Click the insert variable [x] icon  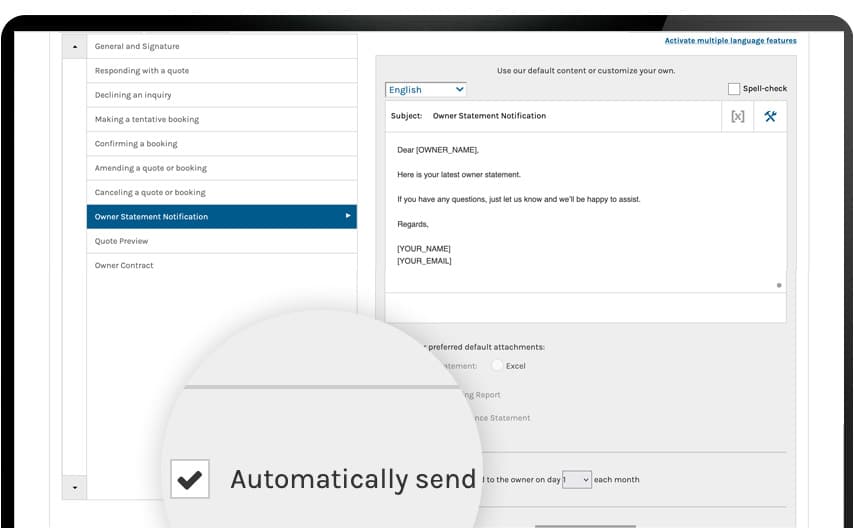(737, 116)
